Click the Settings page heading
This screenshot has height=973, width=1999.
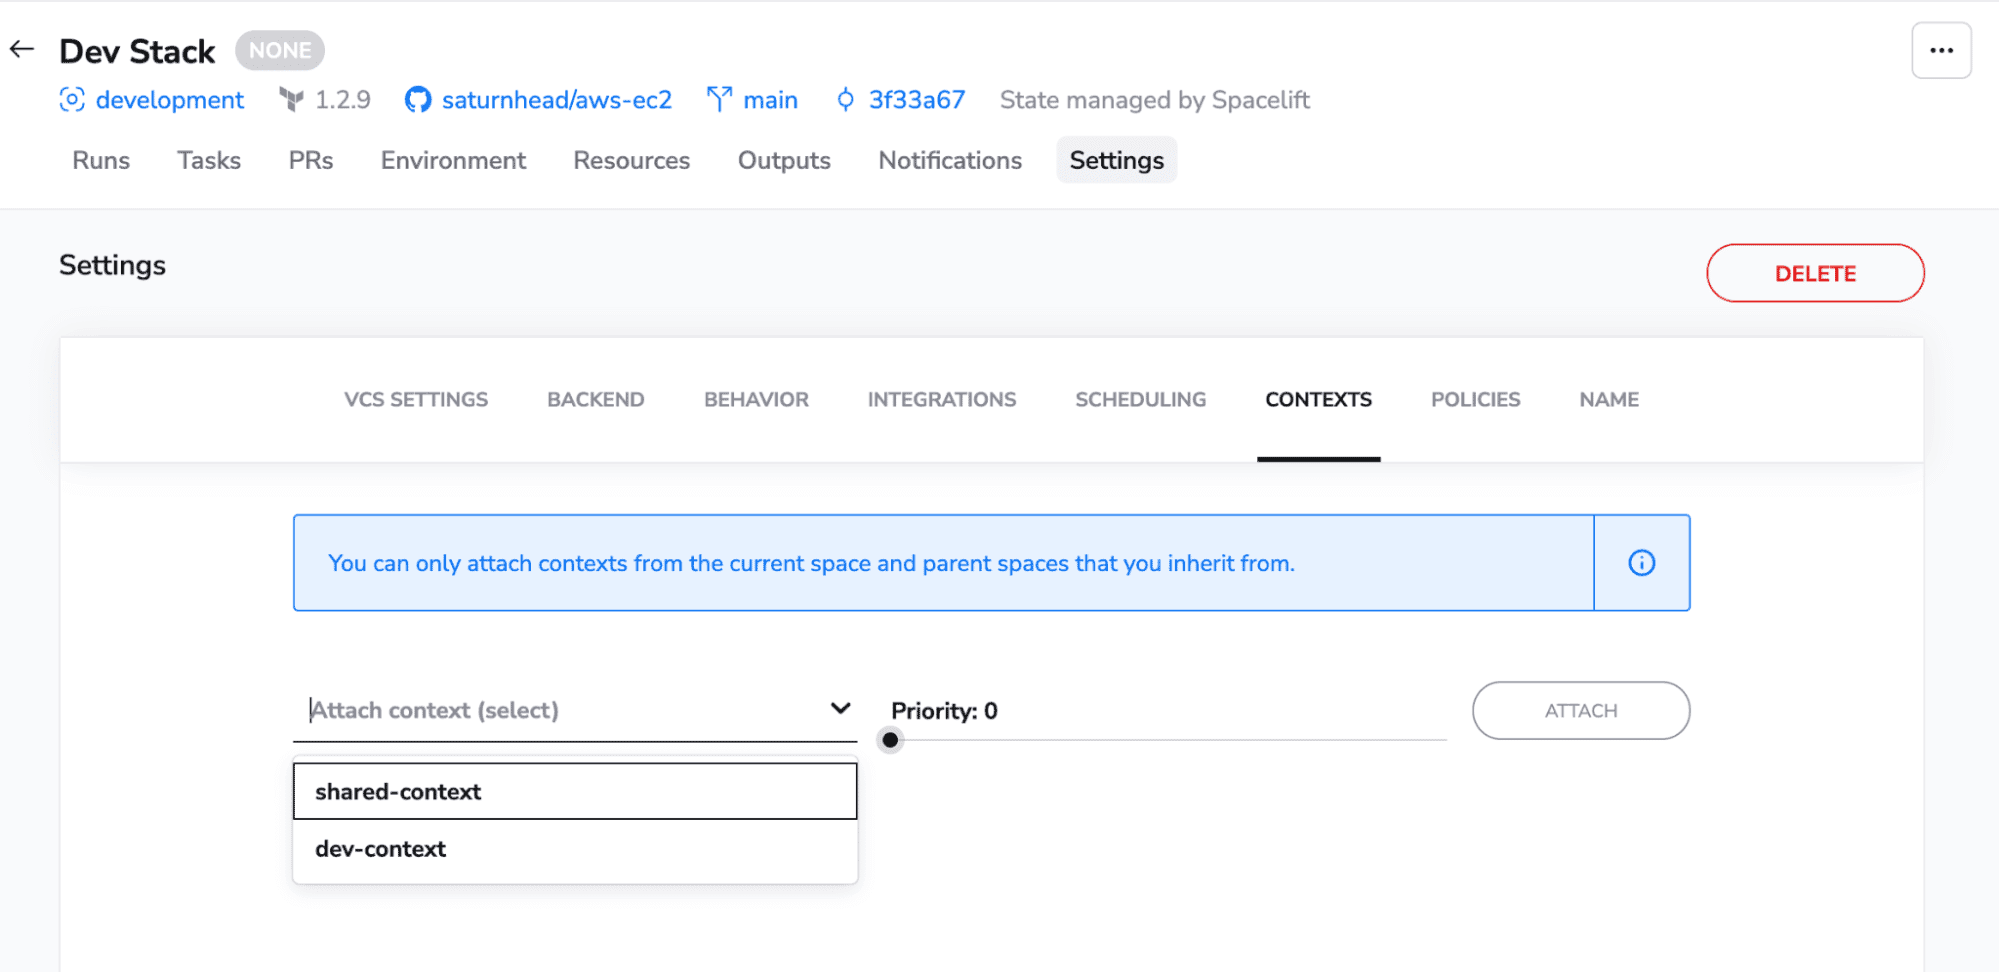click(112, 265)
